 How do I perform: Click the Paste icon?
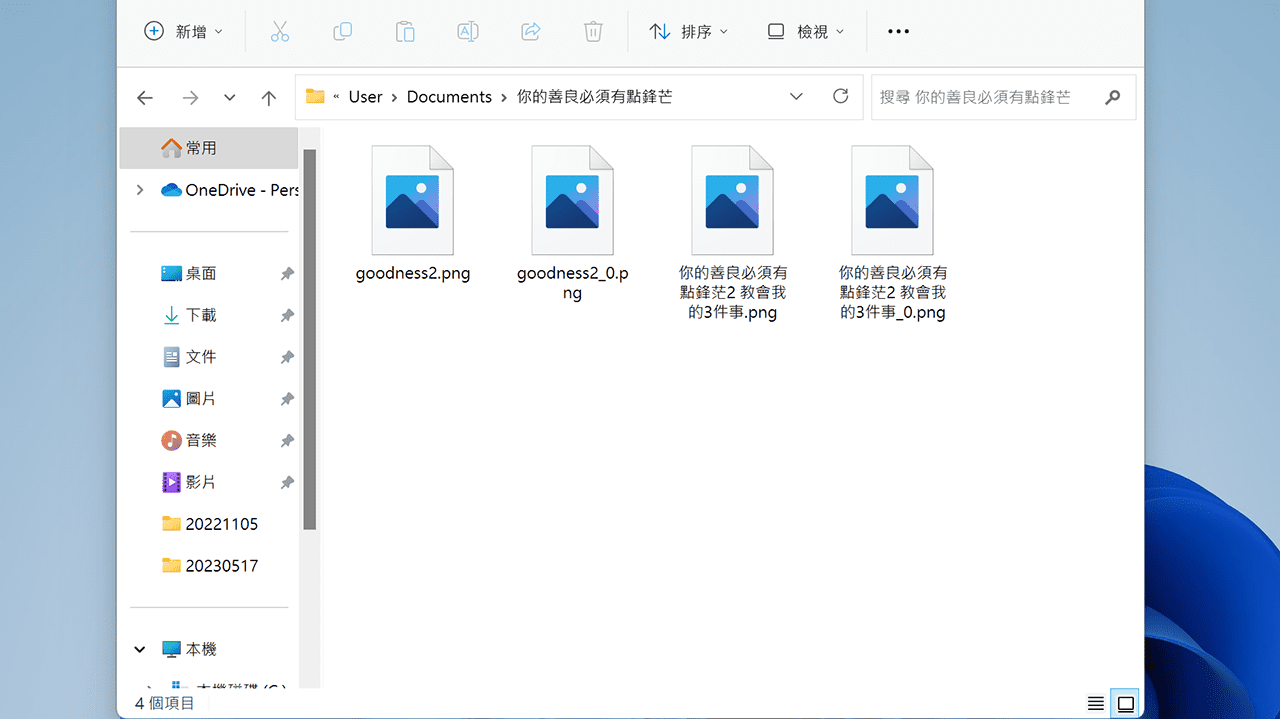coord(405,31)
